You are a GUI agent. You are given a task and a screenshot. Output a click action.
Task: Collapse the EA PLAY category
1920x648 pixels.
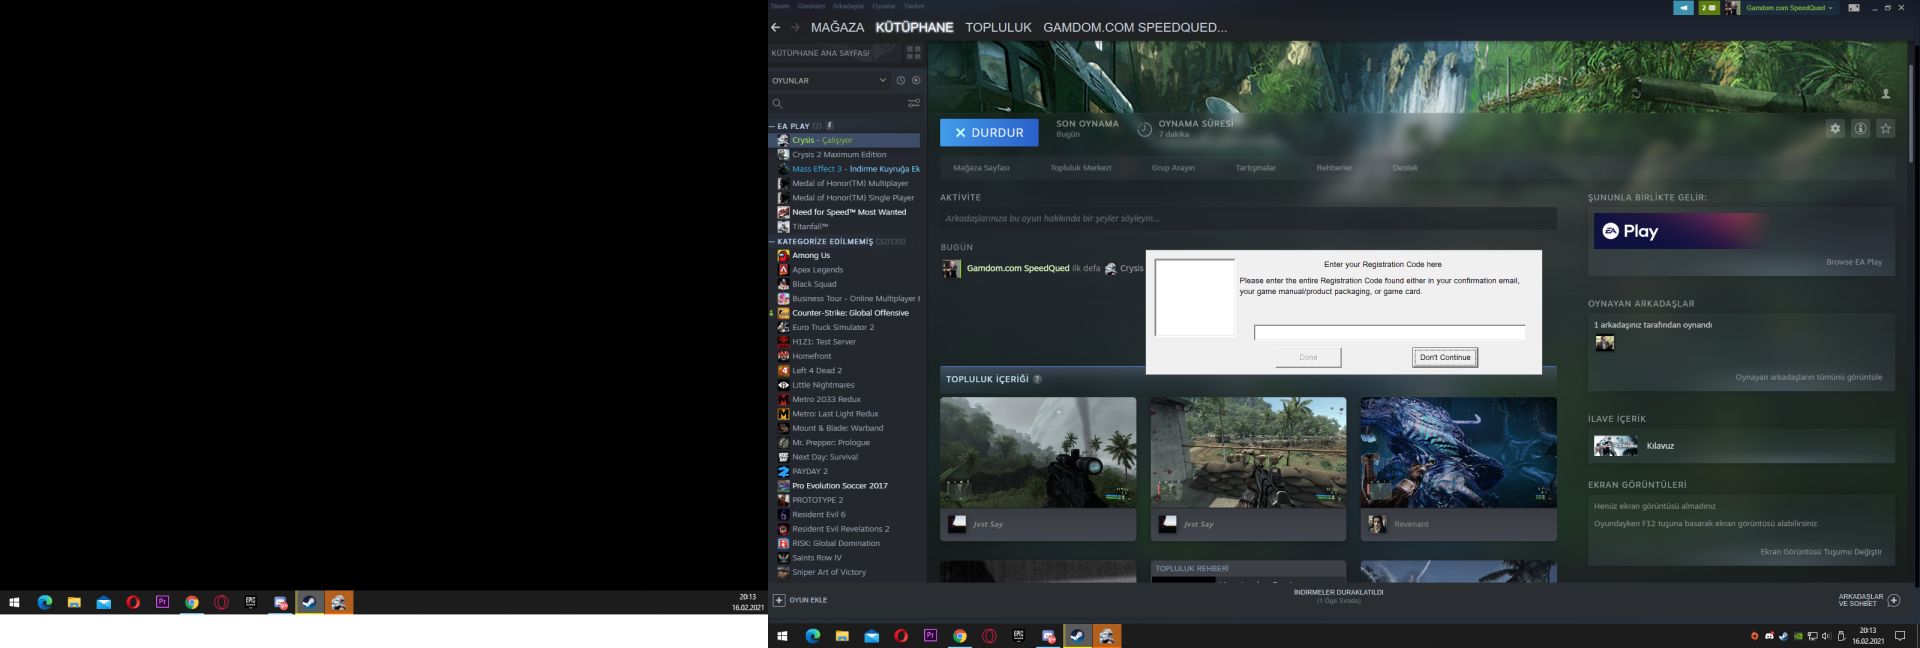tap(772, 126)
